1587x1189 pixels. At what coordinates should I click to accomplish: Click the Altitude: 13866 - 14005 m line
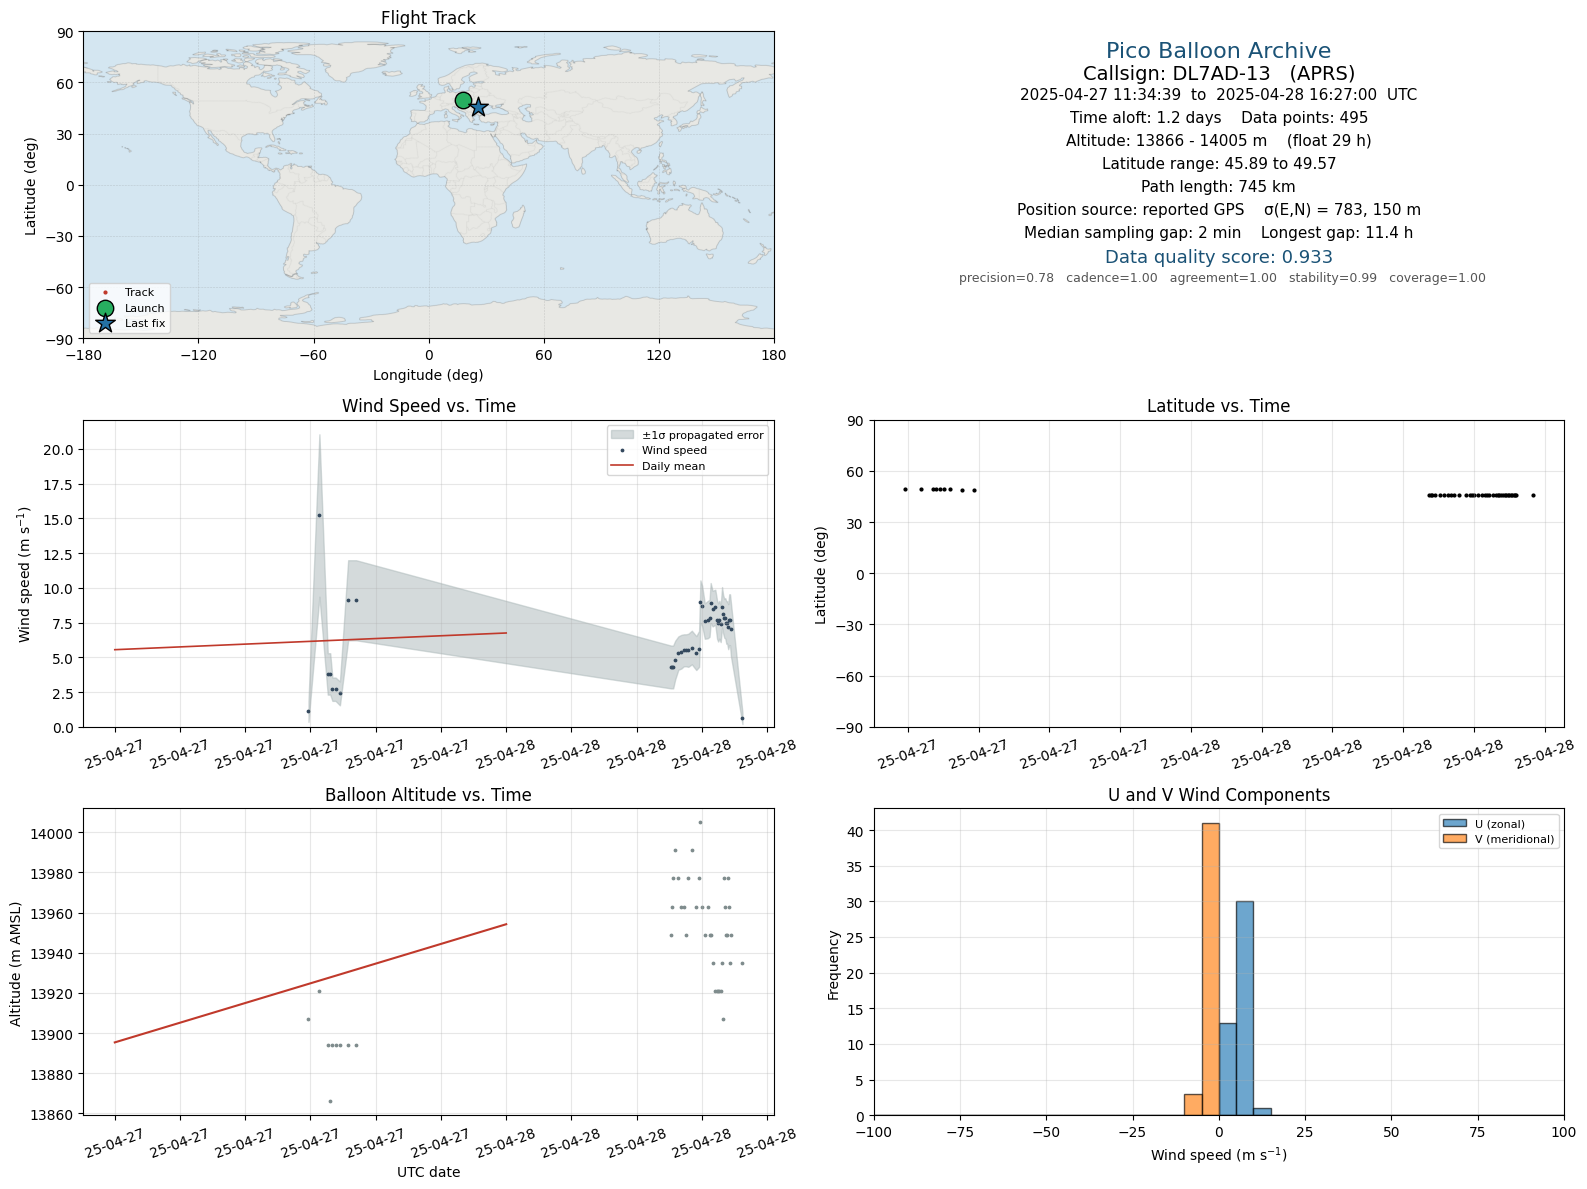(1218, 141)
